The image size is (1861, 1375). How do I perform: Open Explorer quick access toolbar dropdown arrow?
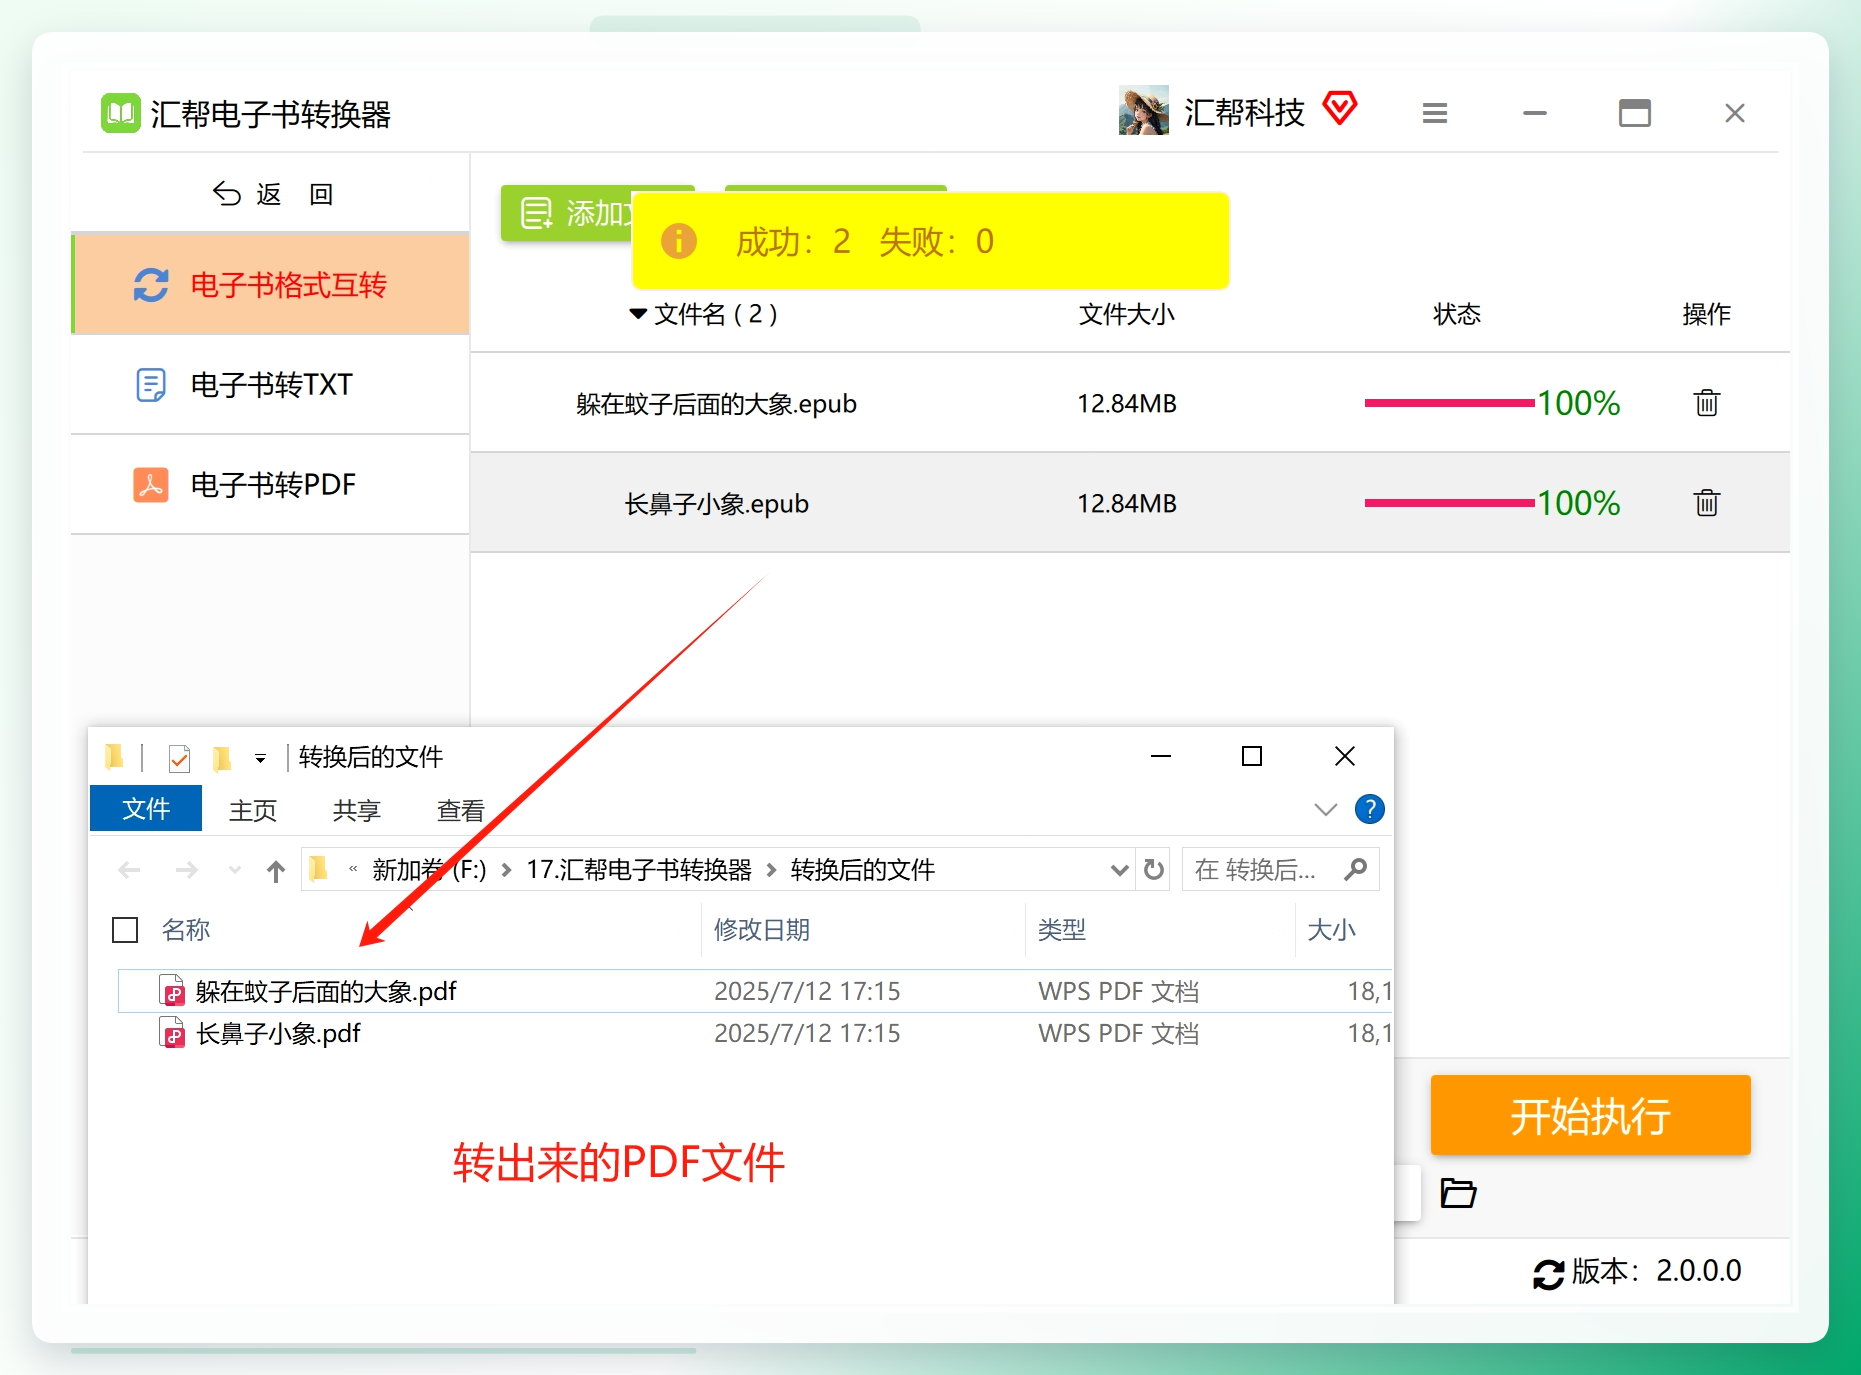click(x=260, y=759)
